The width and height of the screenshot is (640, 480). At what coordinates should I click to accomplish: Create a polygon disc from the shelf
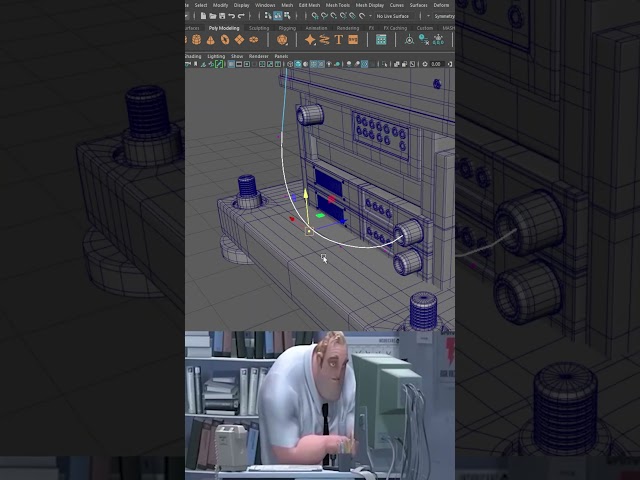tap(253, 40)
